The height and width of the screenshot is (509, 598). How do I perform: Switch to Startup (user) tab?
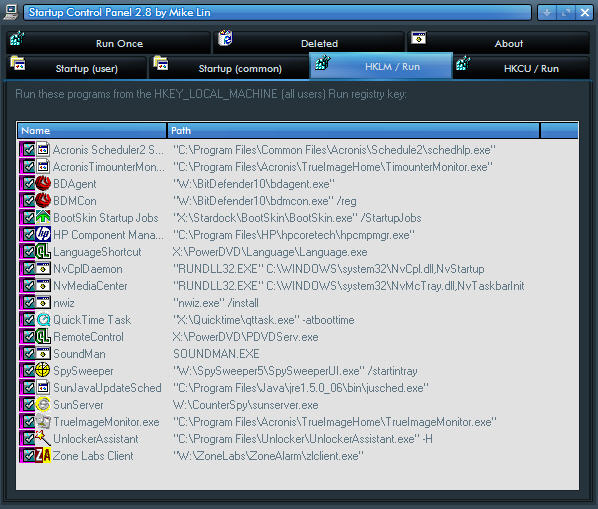click(x=77, y=68)
